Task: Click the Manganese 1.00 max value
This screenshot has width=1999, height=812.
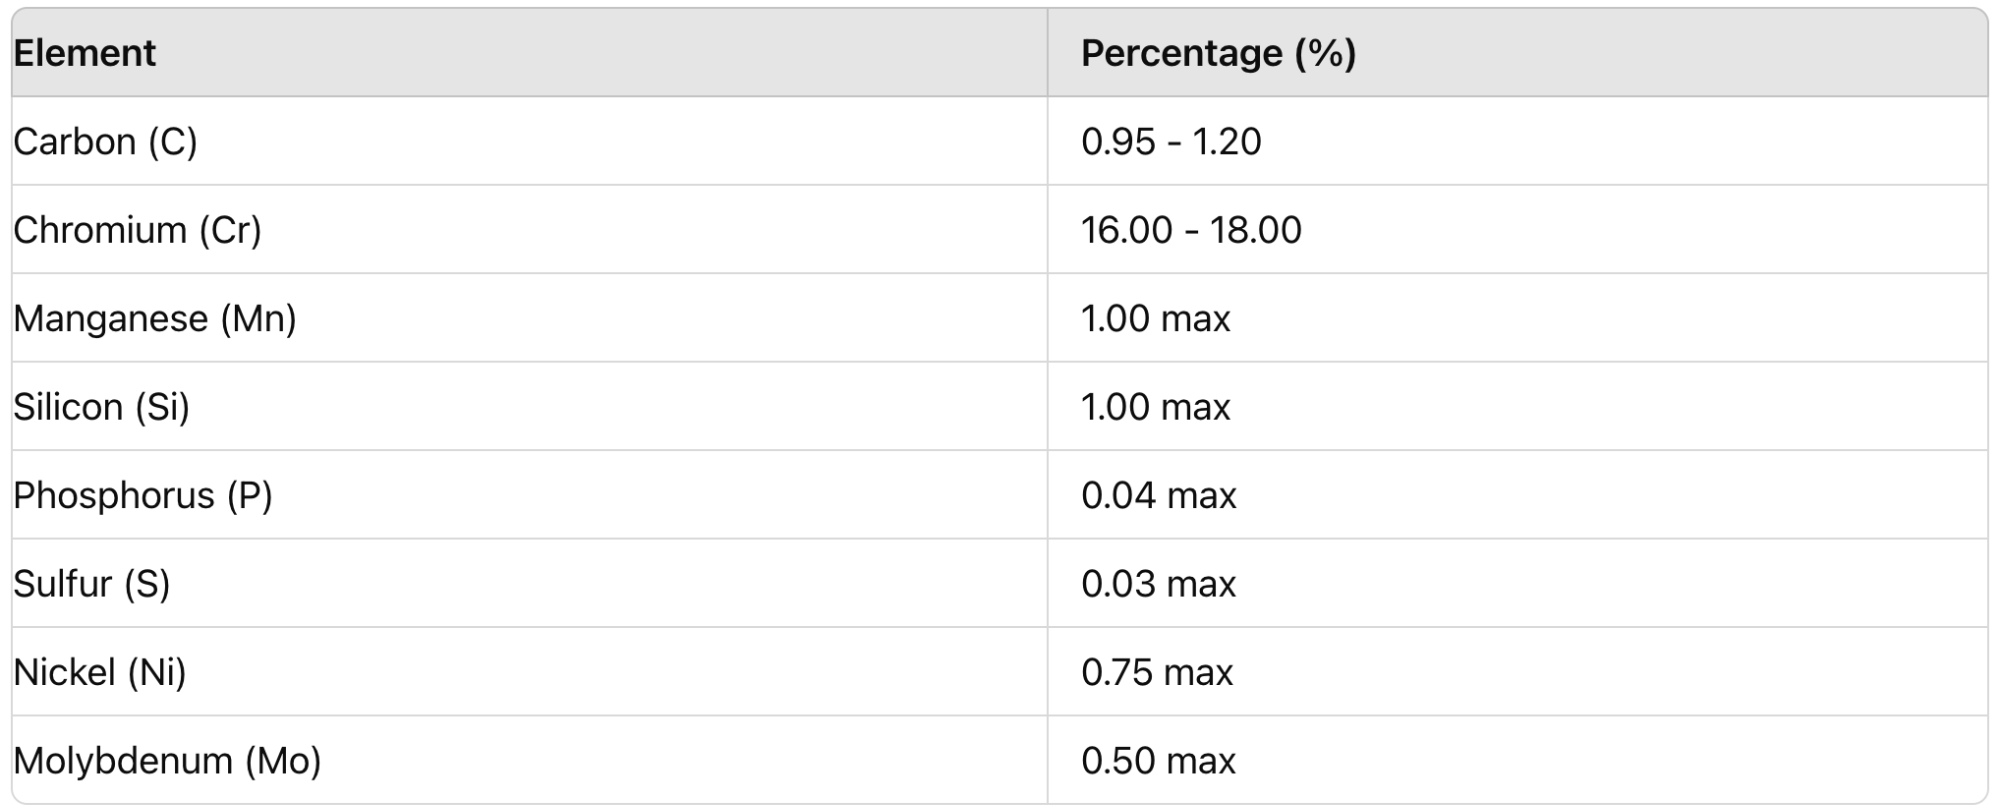Action: click(x=1155, y=318)
